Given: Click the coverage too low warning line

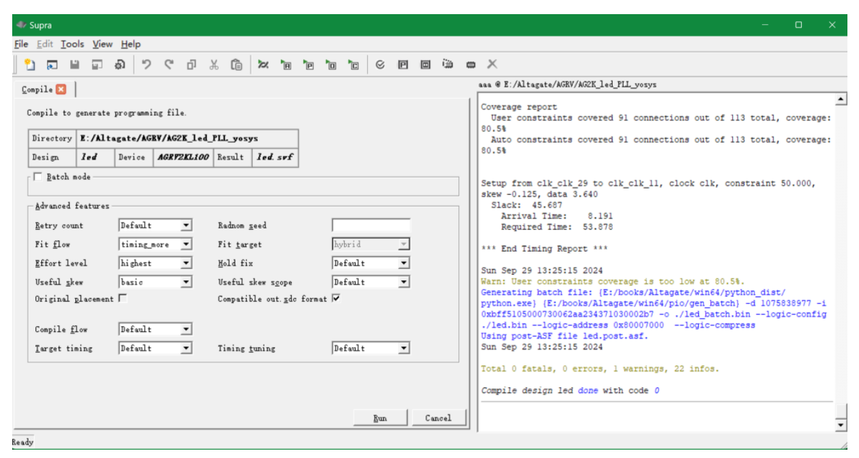Looking at the screenshot, I should (613, 282).
